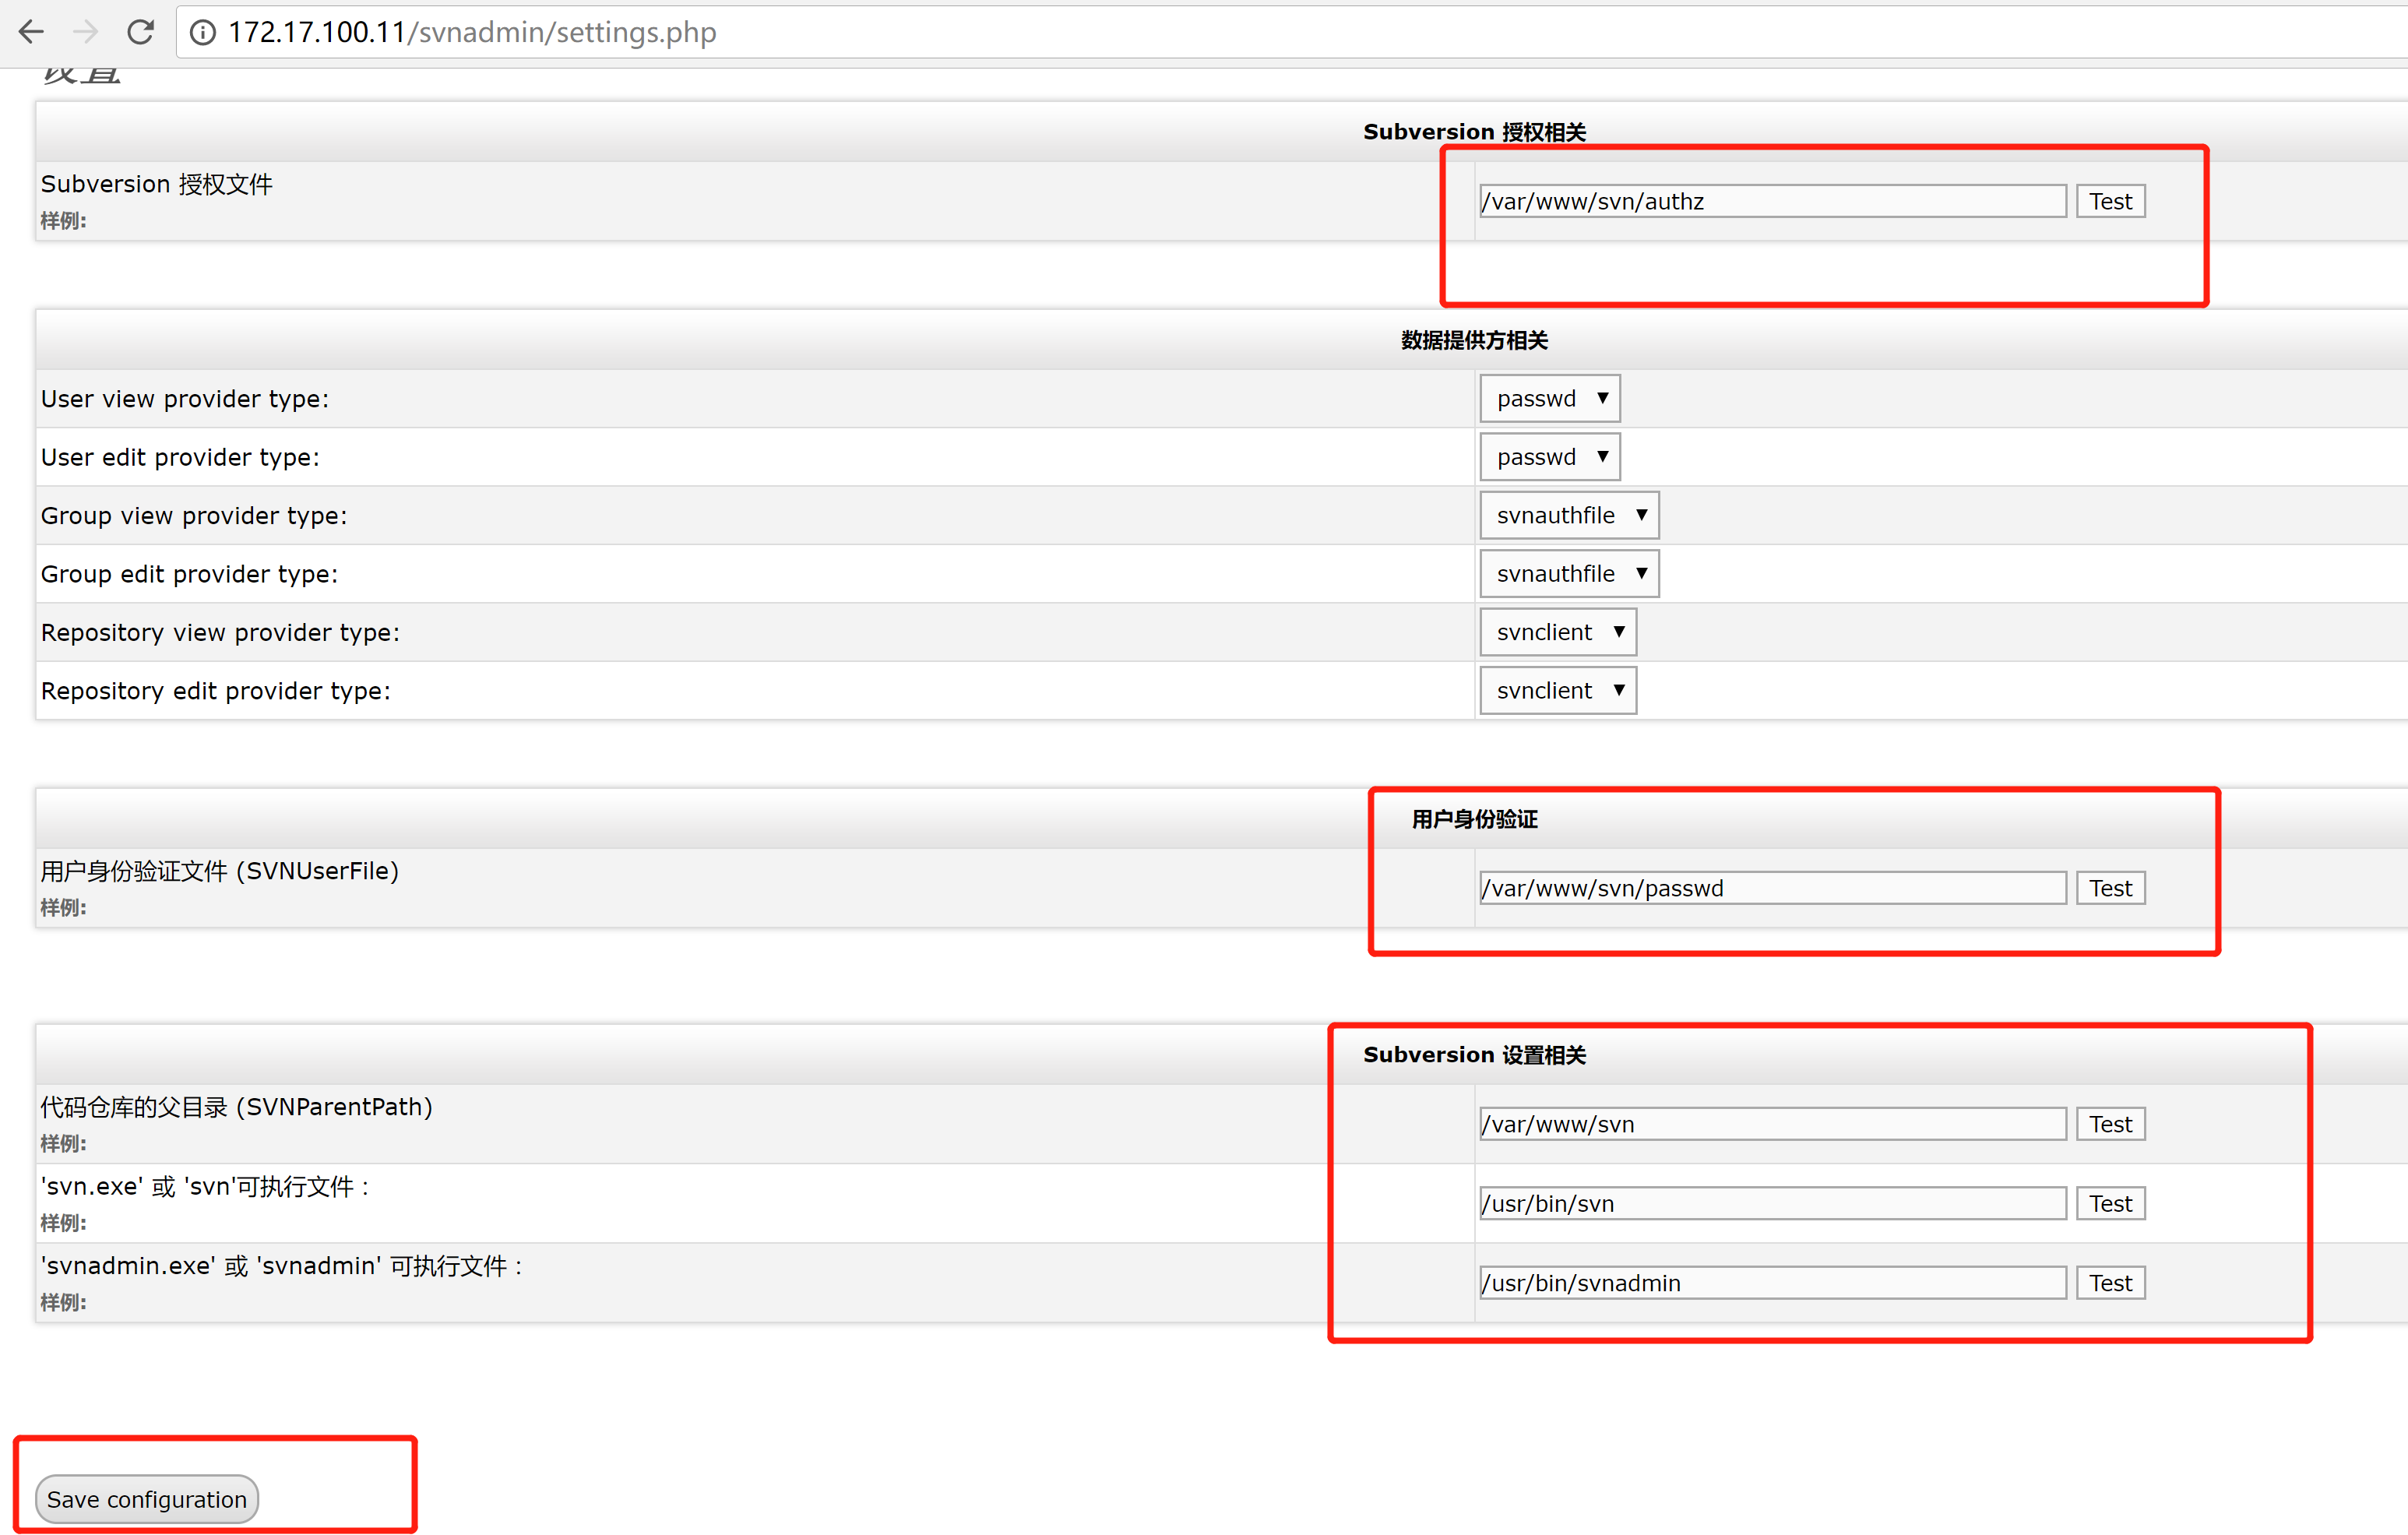The width and height of the screenshot is (2408, 1535).
Task: Click the browser back arrow
Action: pos(32,32)
